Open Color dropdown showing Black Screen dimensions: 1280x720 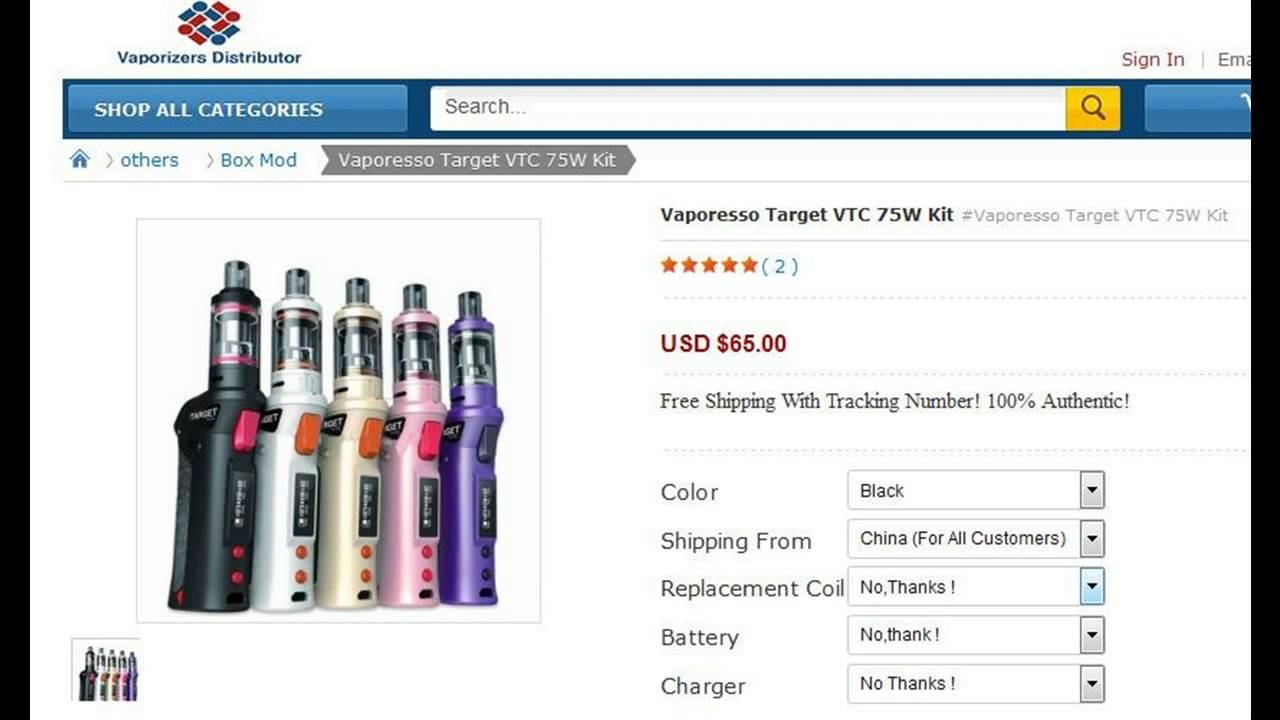pyautogui.click(x=975, y=490)
